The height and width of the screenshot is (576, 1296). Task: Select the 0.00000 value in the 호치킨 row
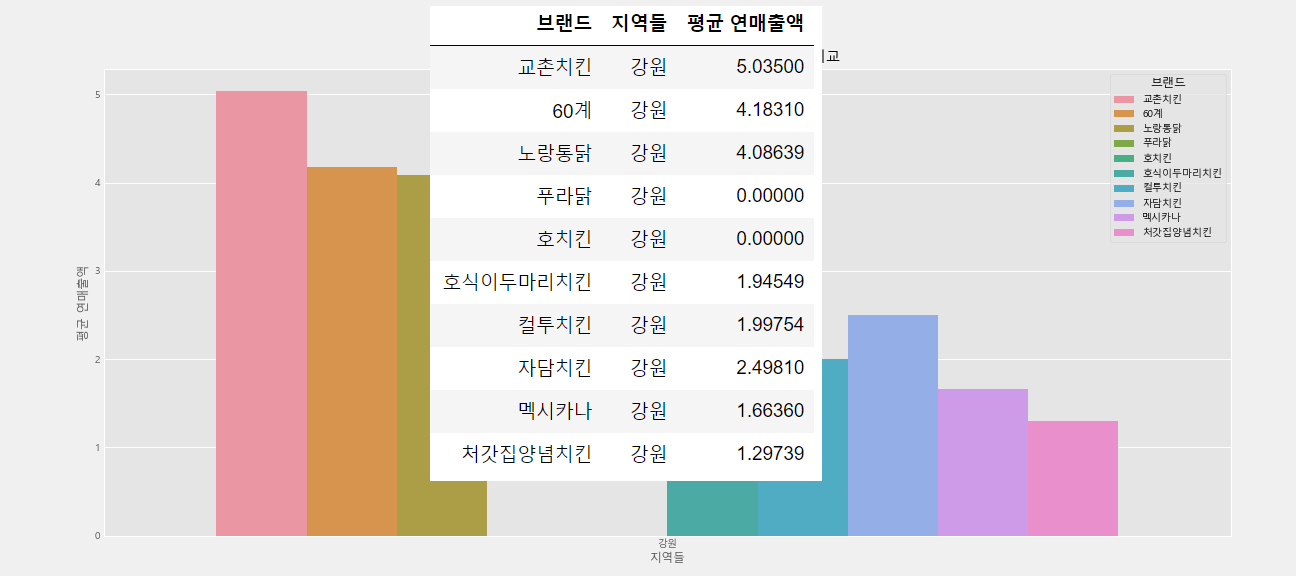pos(770,239)
